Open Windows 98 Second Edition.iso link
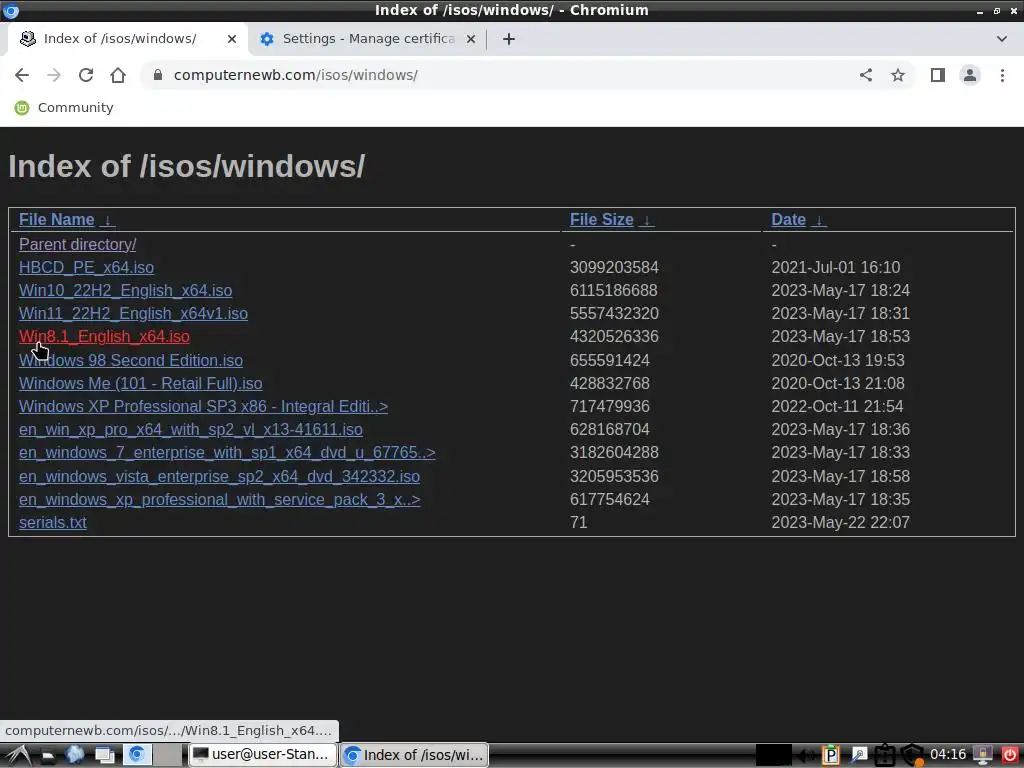Screen dimensions: 1024x768 (131, 360)
